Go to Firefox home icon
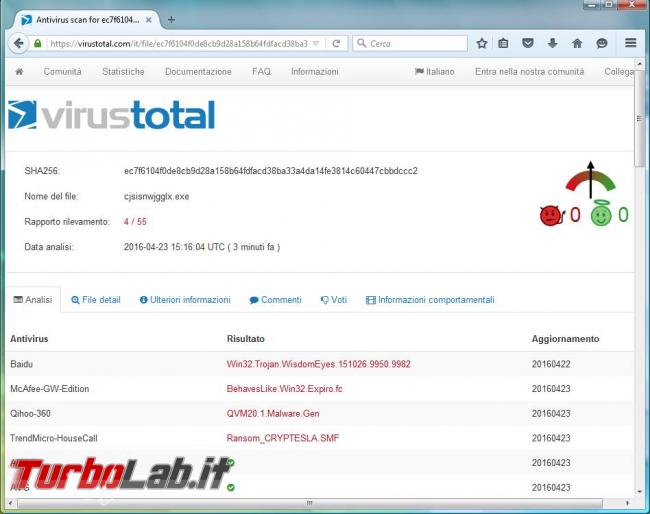This screenshot has height=514, width=650. pos(577,43)
